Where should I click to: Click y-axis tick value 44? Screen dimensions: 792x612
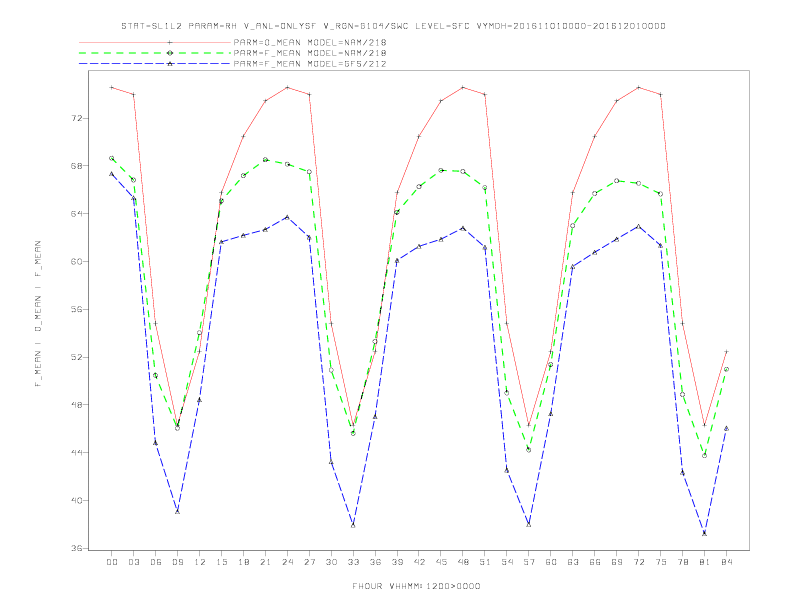click(76, 452)
